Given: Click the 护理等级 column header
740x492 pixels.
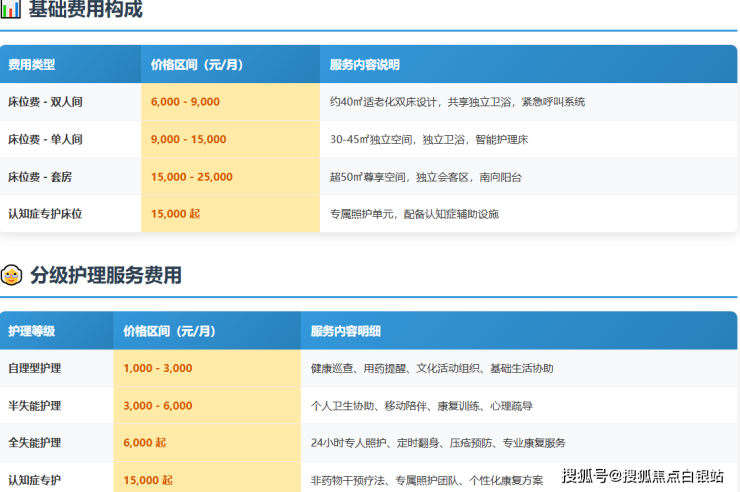Looking at the screenshot, I should pyautogui.click(x=32, y=331).
